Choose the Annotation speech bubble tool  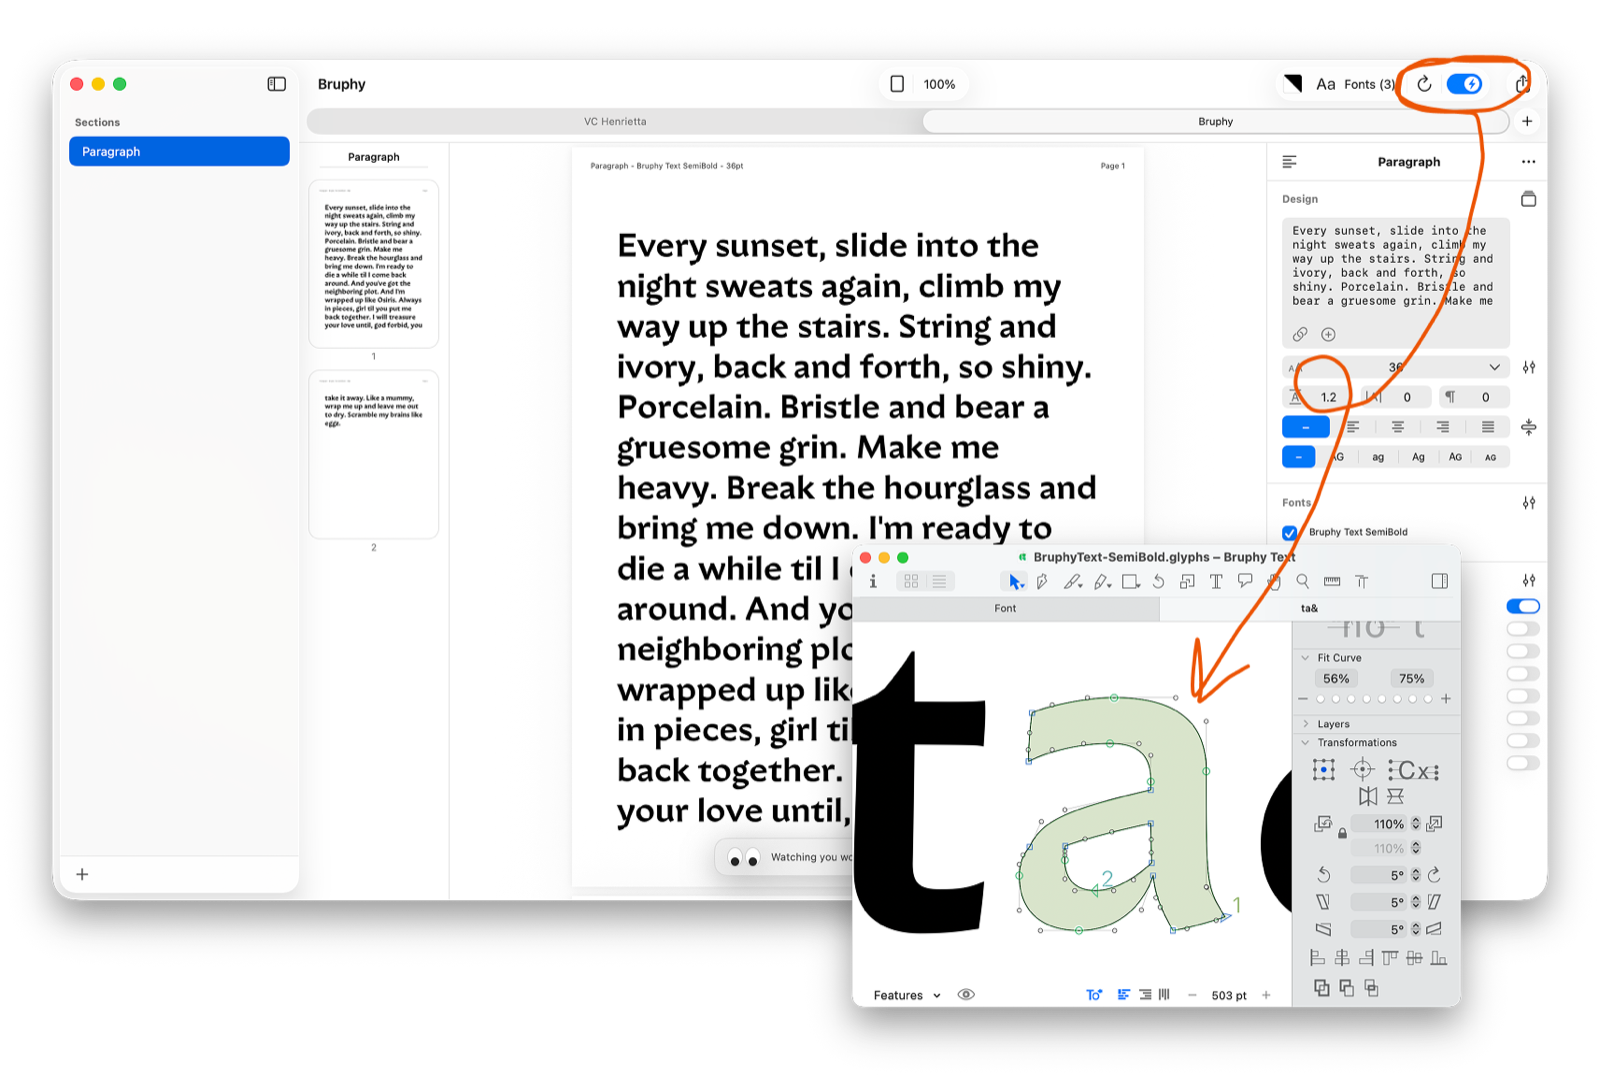tap(1245, 581)
